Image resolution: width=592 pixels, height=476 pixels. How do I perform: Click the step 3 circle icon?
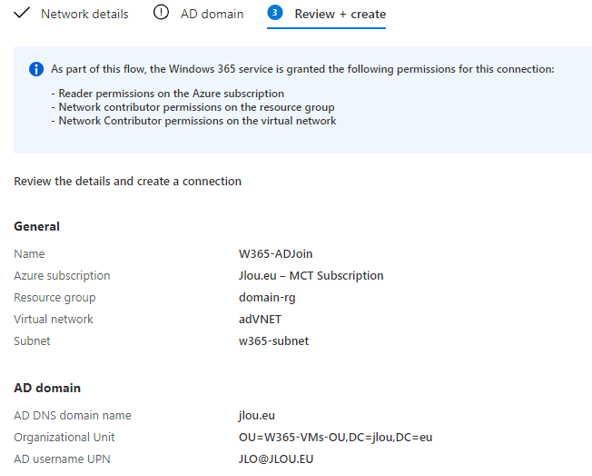click(x=275, y=12)
